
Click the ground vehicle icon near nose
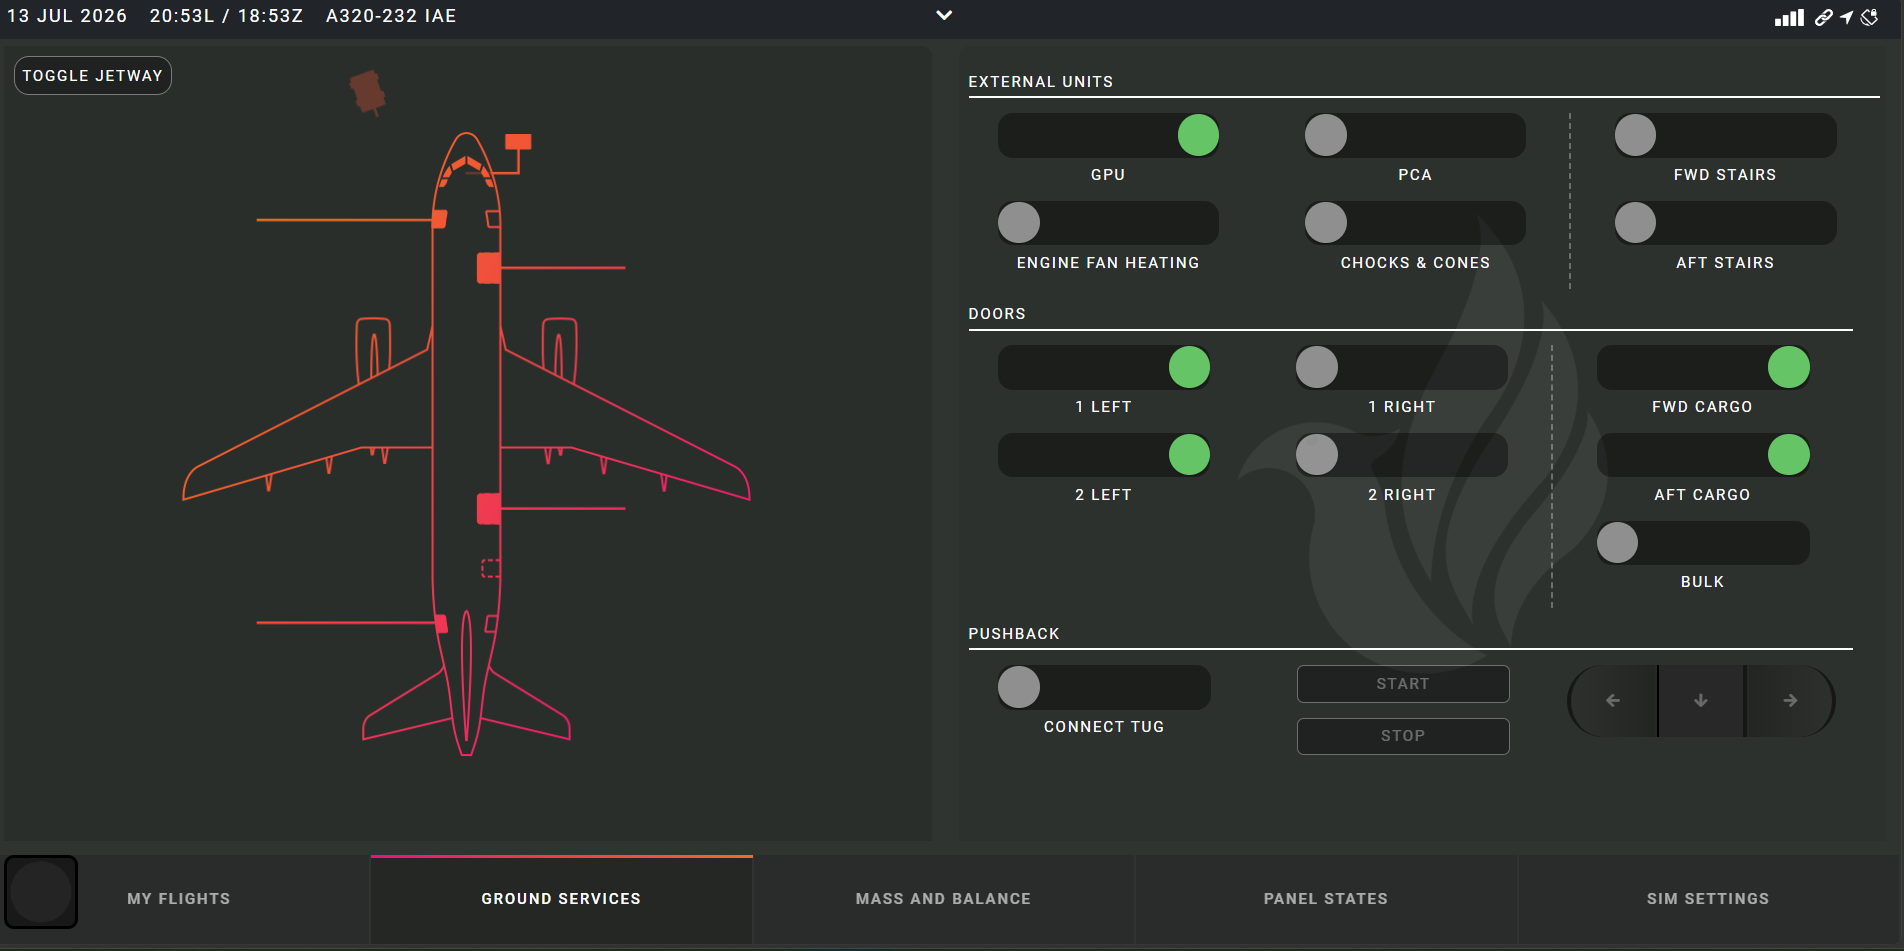[x=368, y=93]
